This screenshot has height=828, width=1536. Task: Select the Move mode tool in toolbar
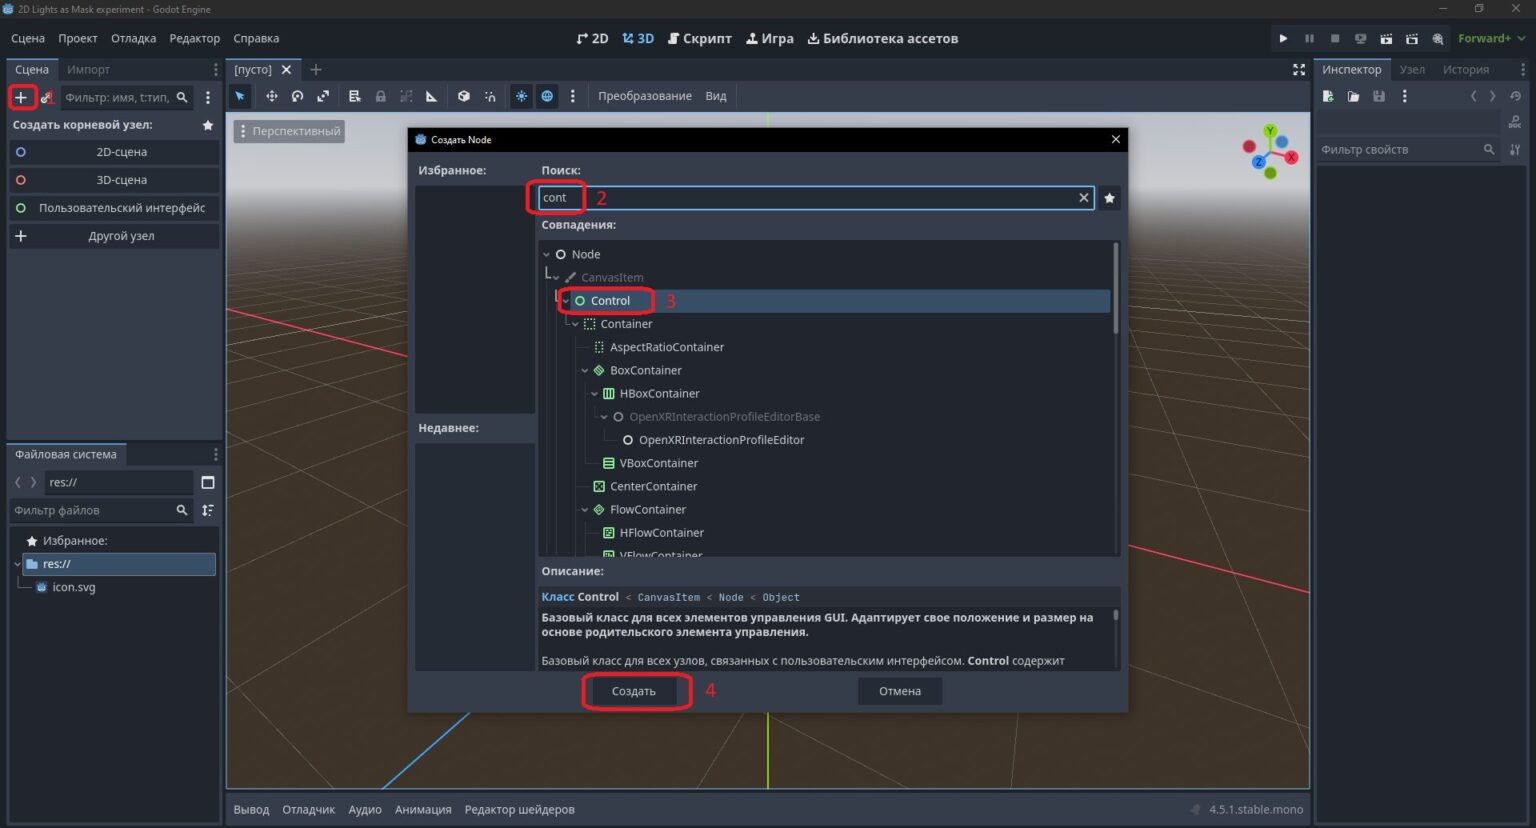pos(271,96)
